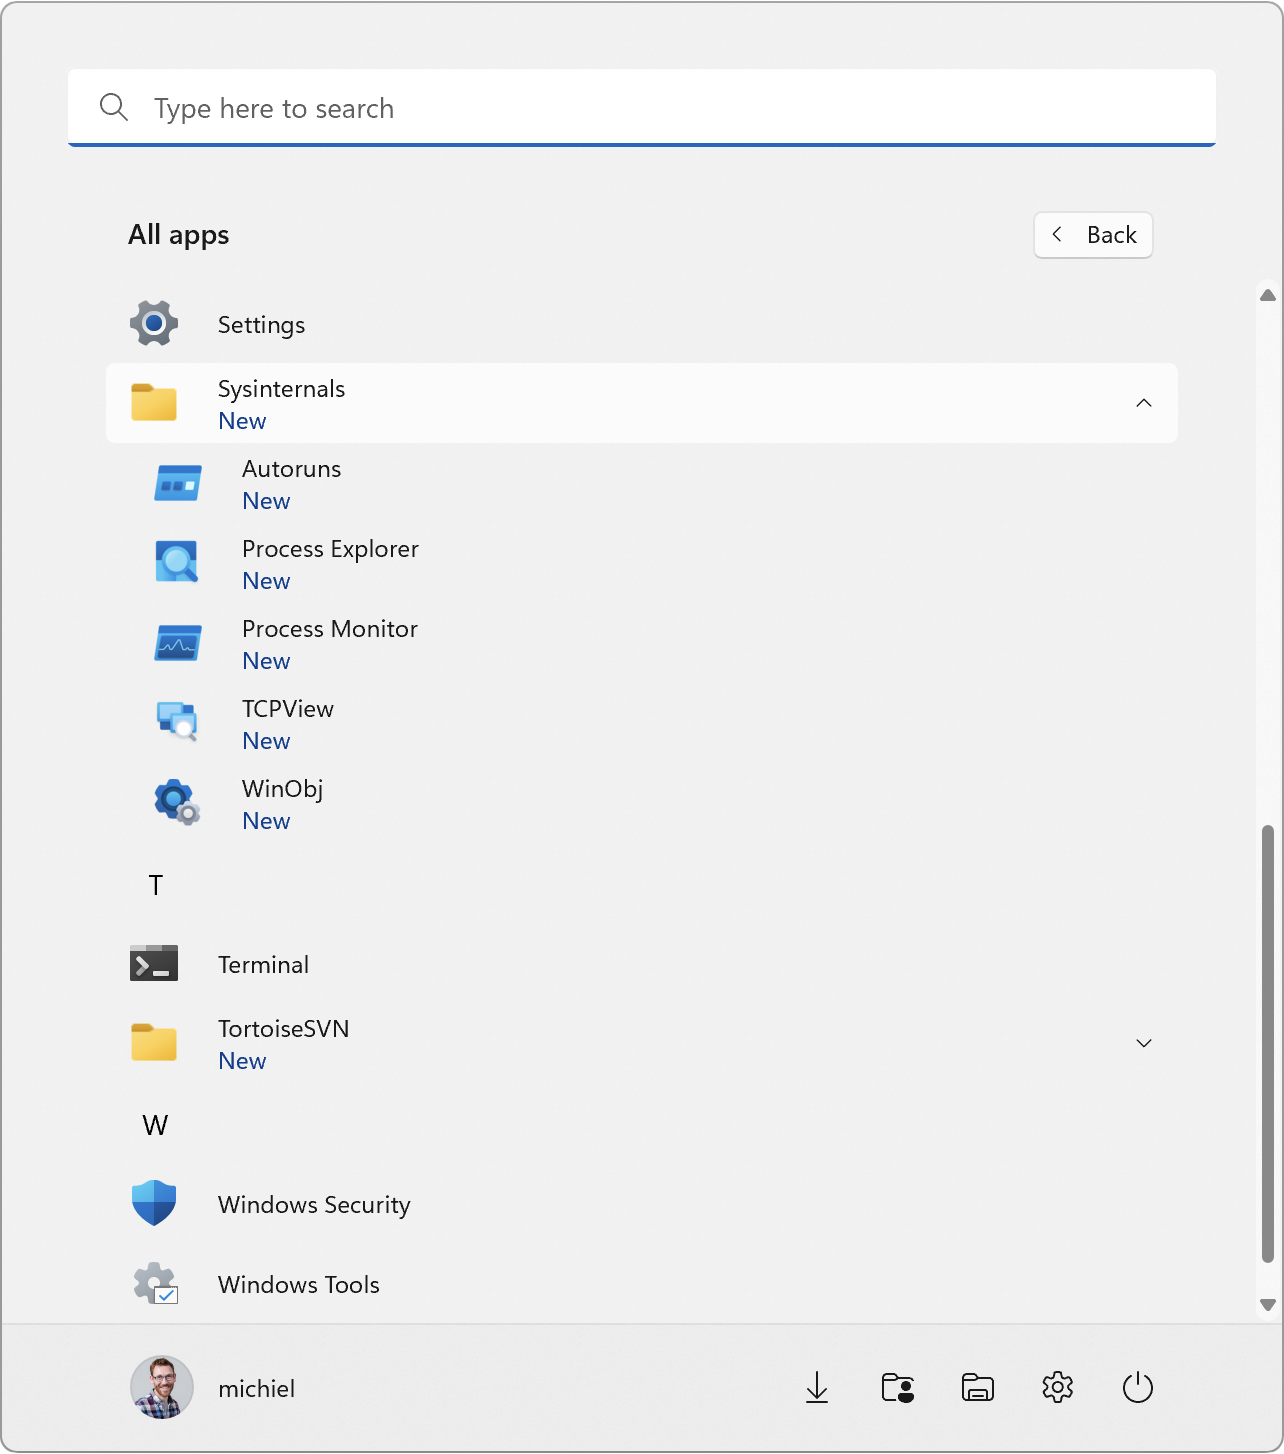Select the Autoruns app name
Viewport: 1284px width, 1454px height.
pyautogui.click(x=291, y=469)
